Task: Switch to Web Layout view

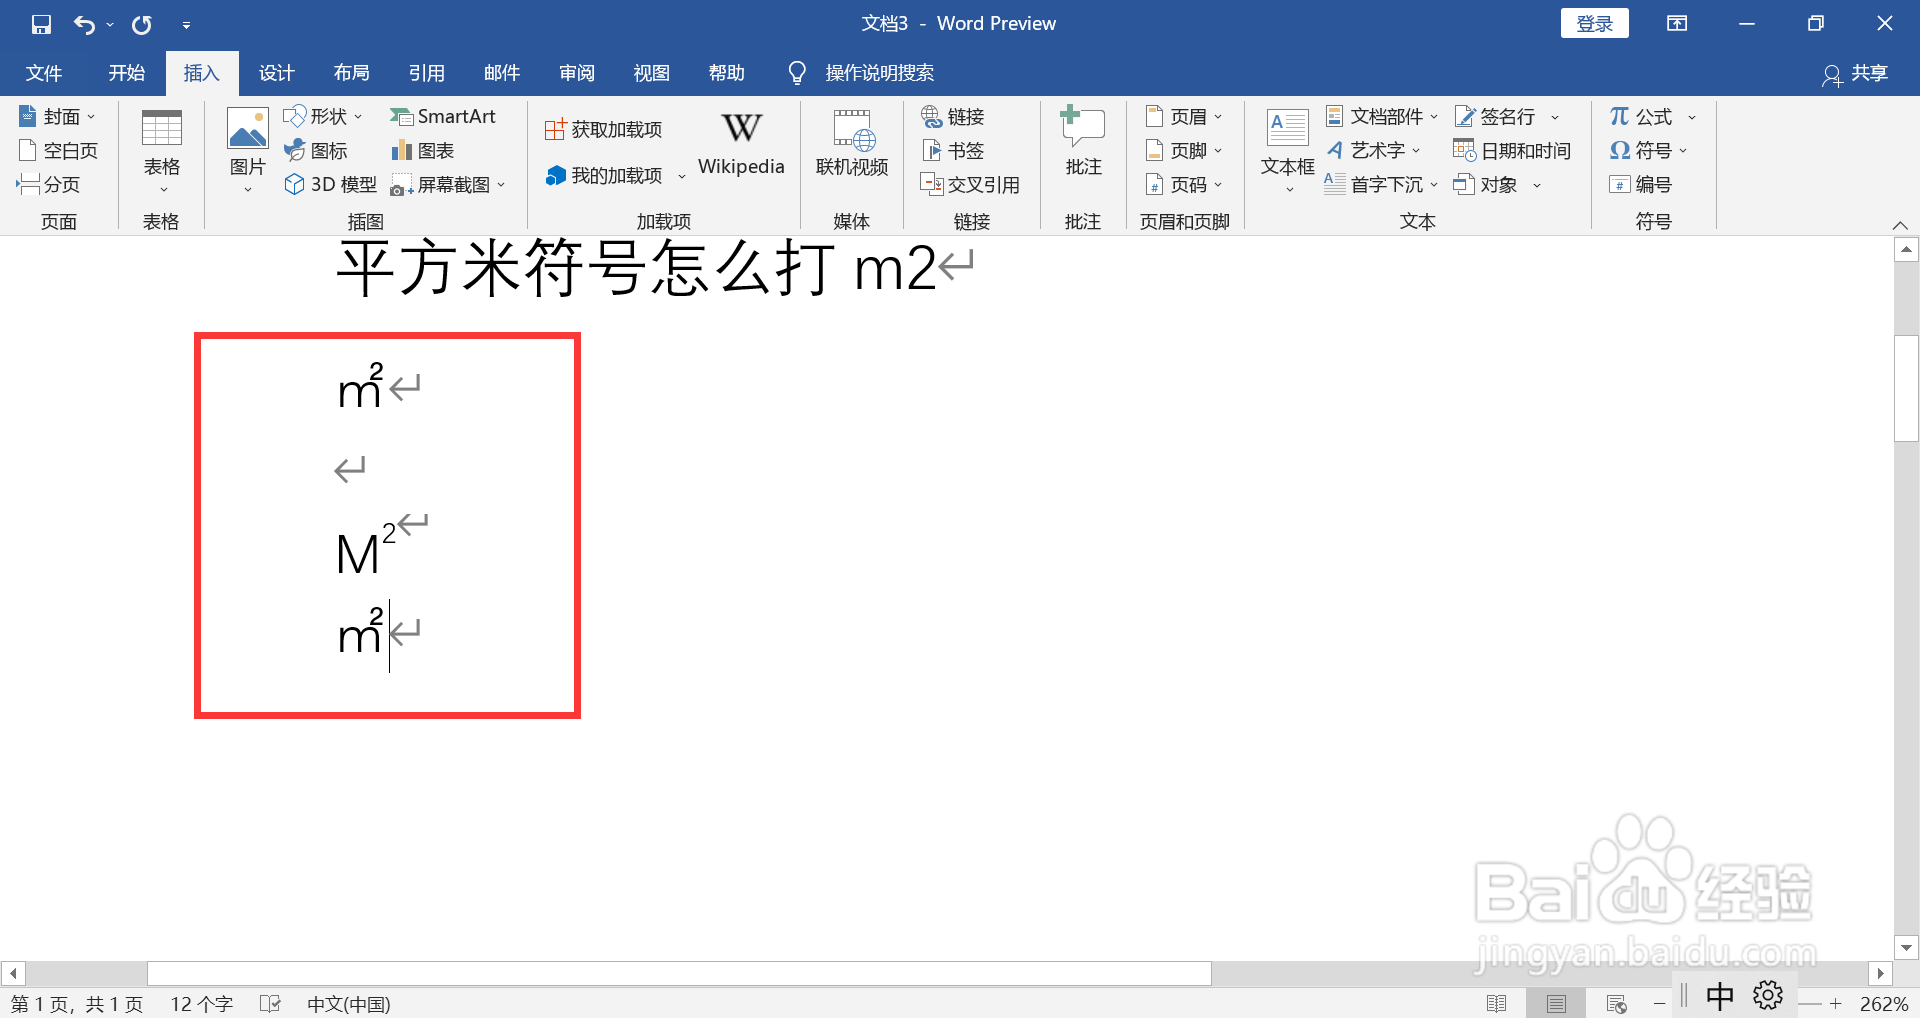Action: click(1615, 1003)
